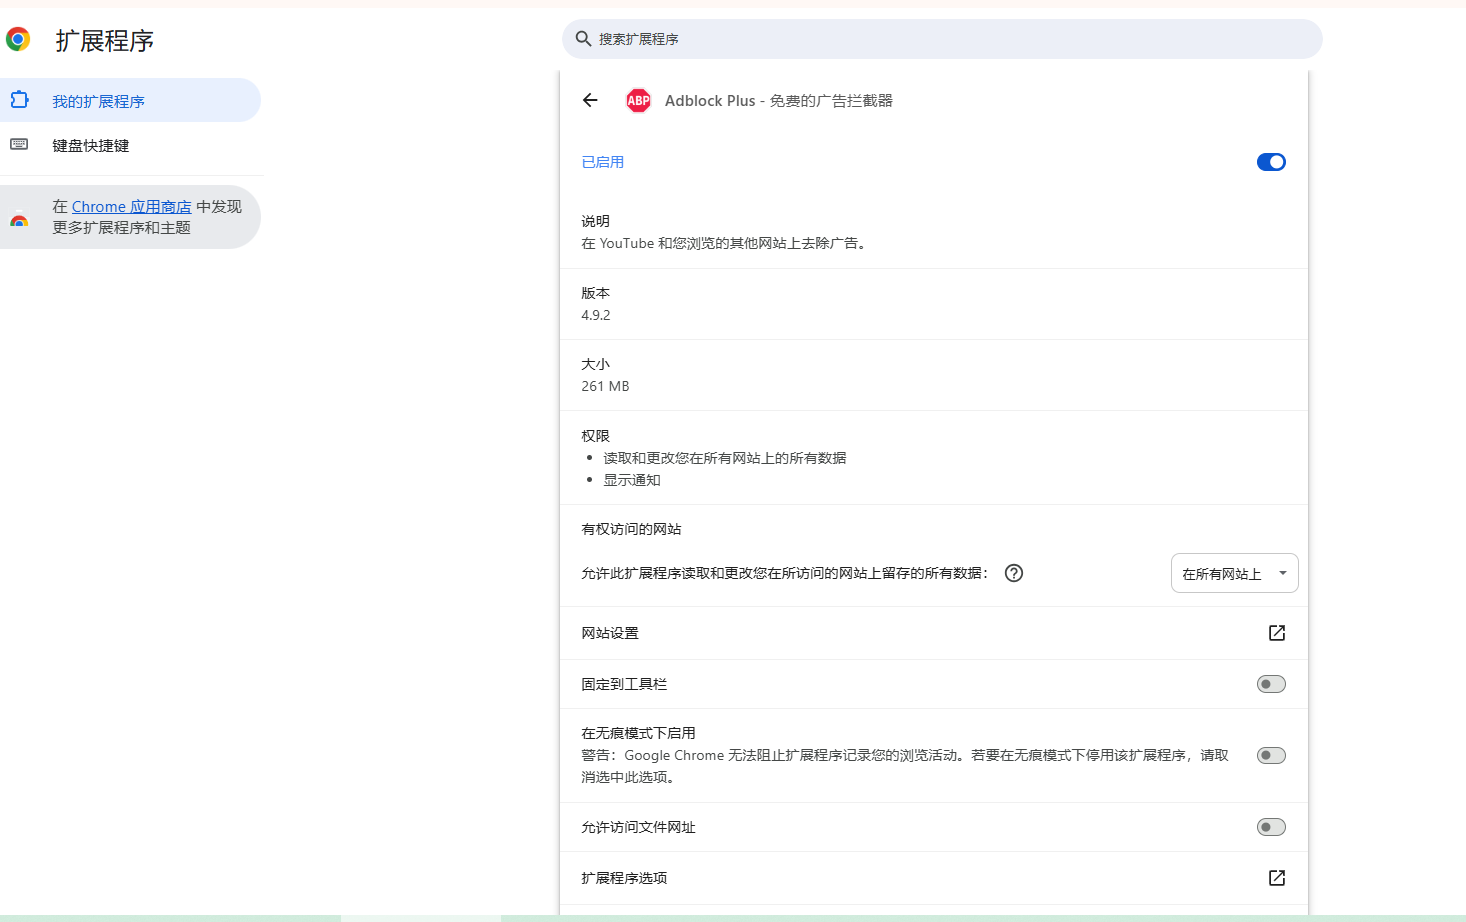Image resolution: width=1466 pixels, height=922 pixels.
Task: Click the 固定到工具栏 label
Action: 624,684
